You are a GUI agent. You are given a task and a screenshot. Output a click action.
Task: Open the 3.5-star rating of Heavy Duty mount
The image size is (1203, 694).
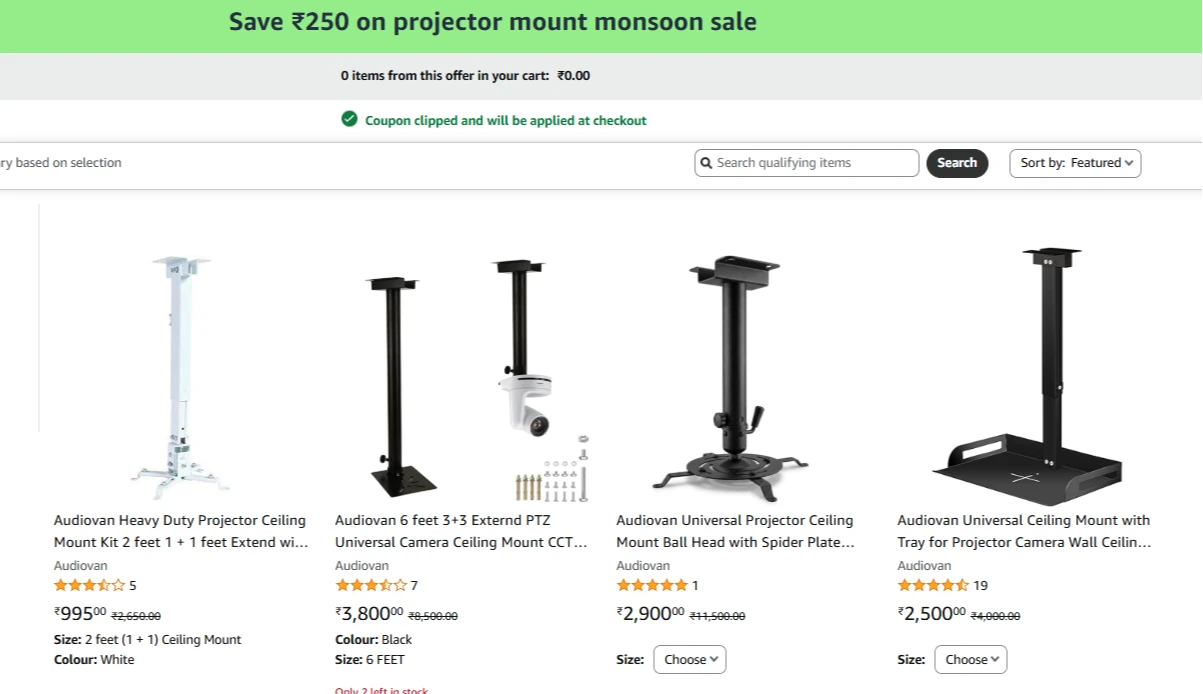tap(89, 586)
